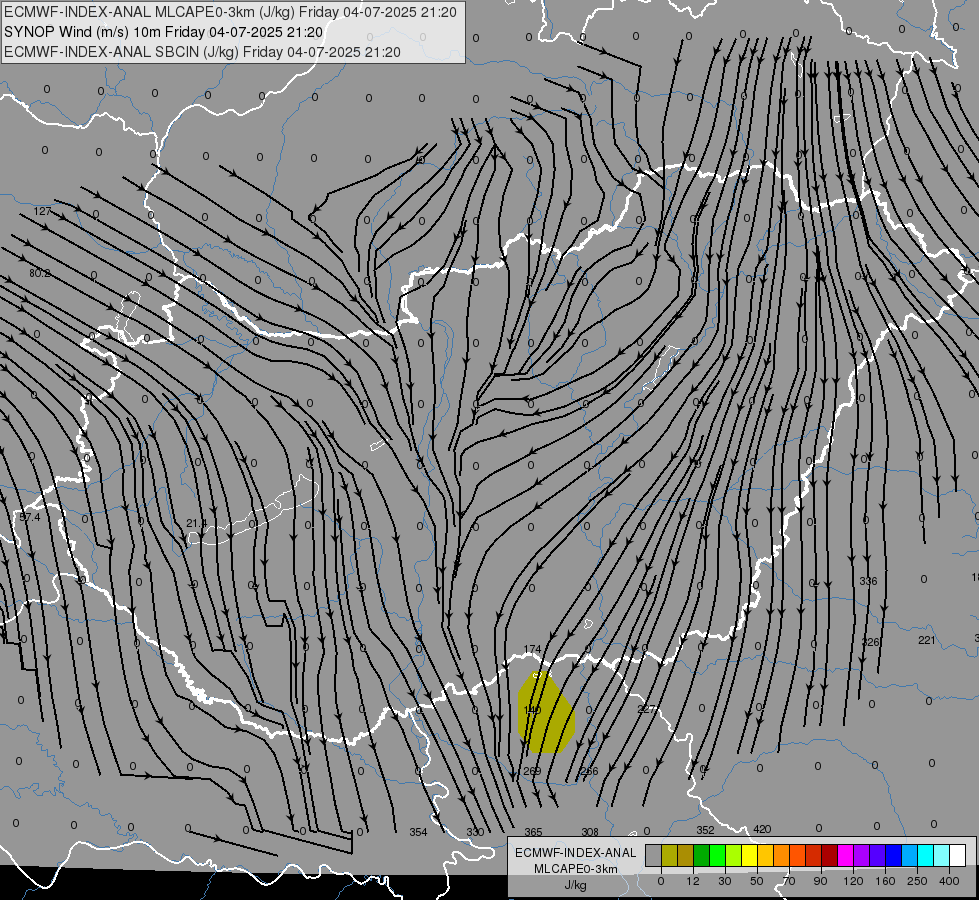Screen dimensions: 979x900
Task: Click the olive-yellow swatch in the legend
Action: (x=669, y=856)
